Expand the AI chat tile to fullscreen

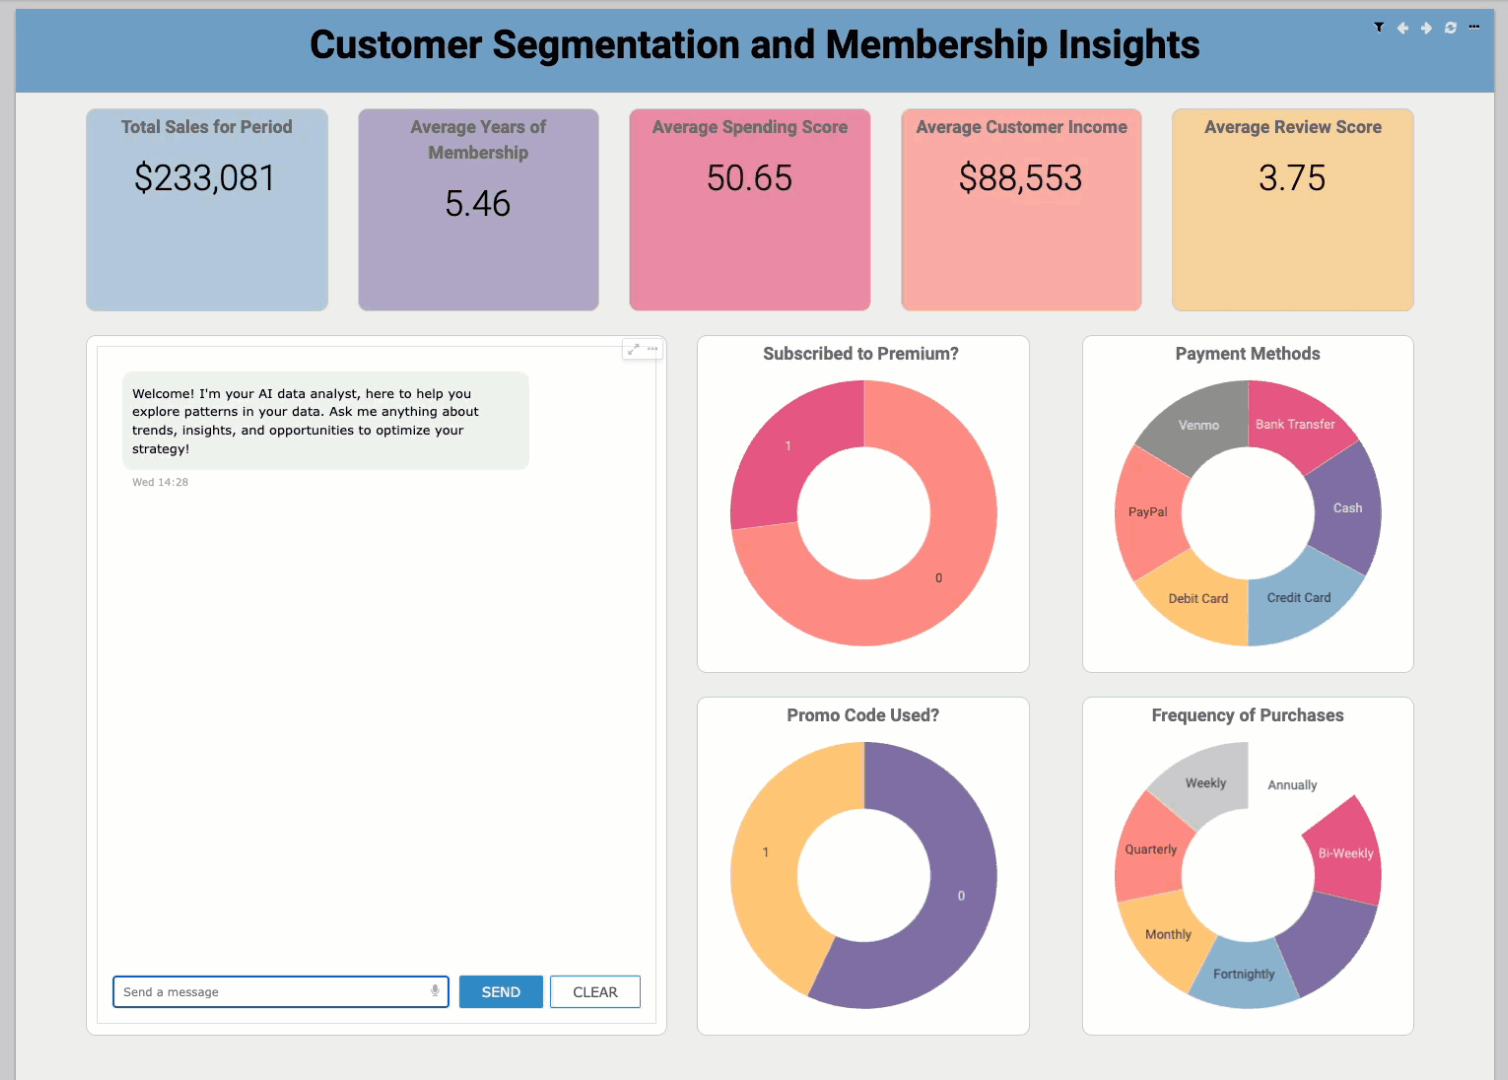point(632,349)
